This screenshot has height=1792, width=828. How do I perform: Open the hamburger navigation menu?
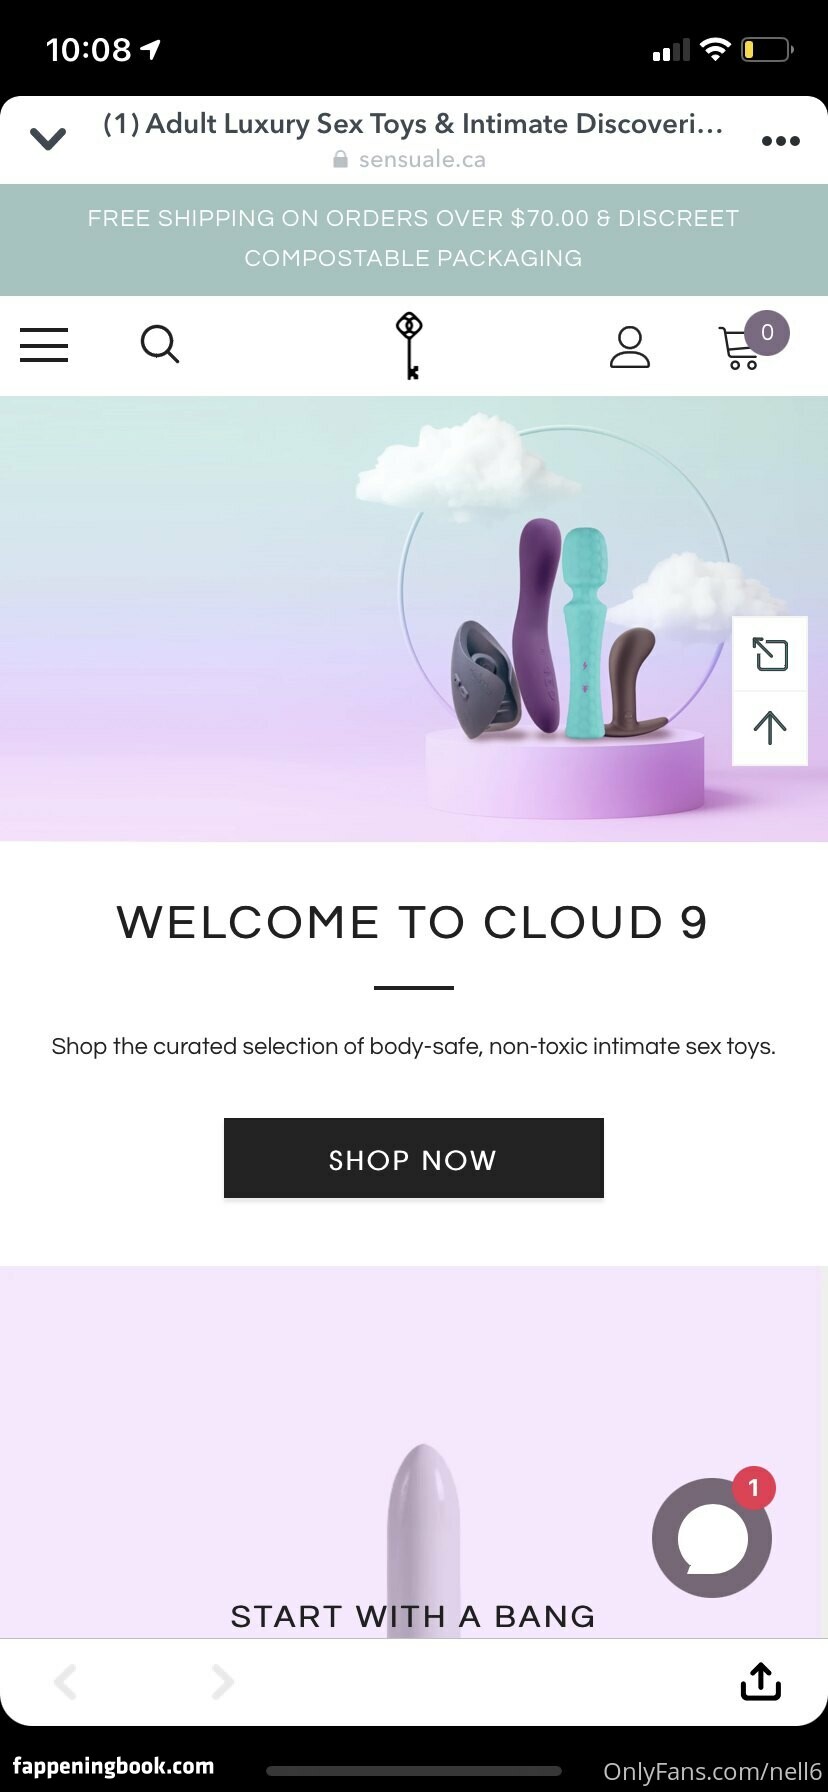pyautogui.click(x=44, y=345)
